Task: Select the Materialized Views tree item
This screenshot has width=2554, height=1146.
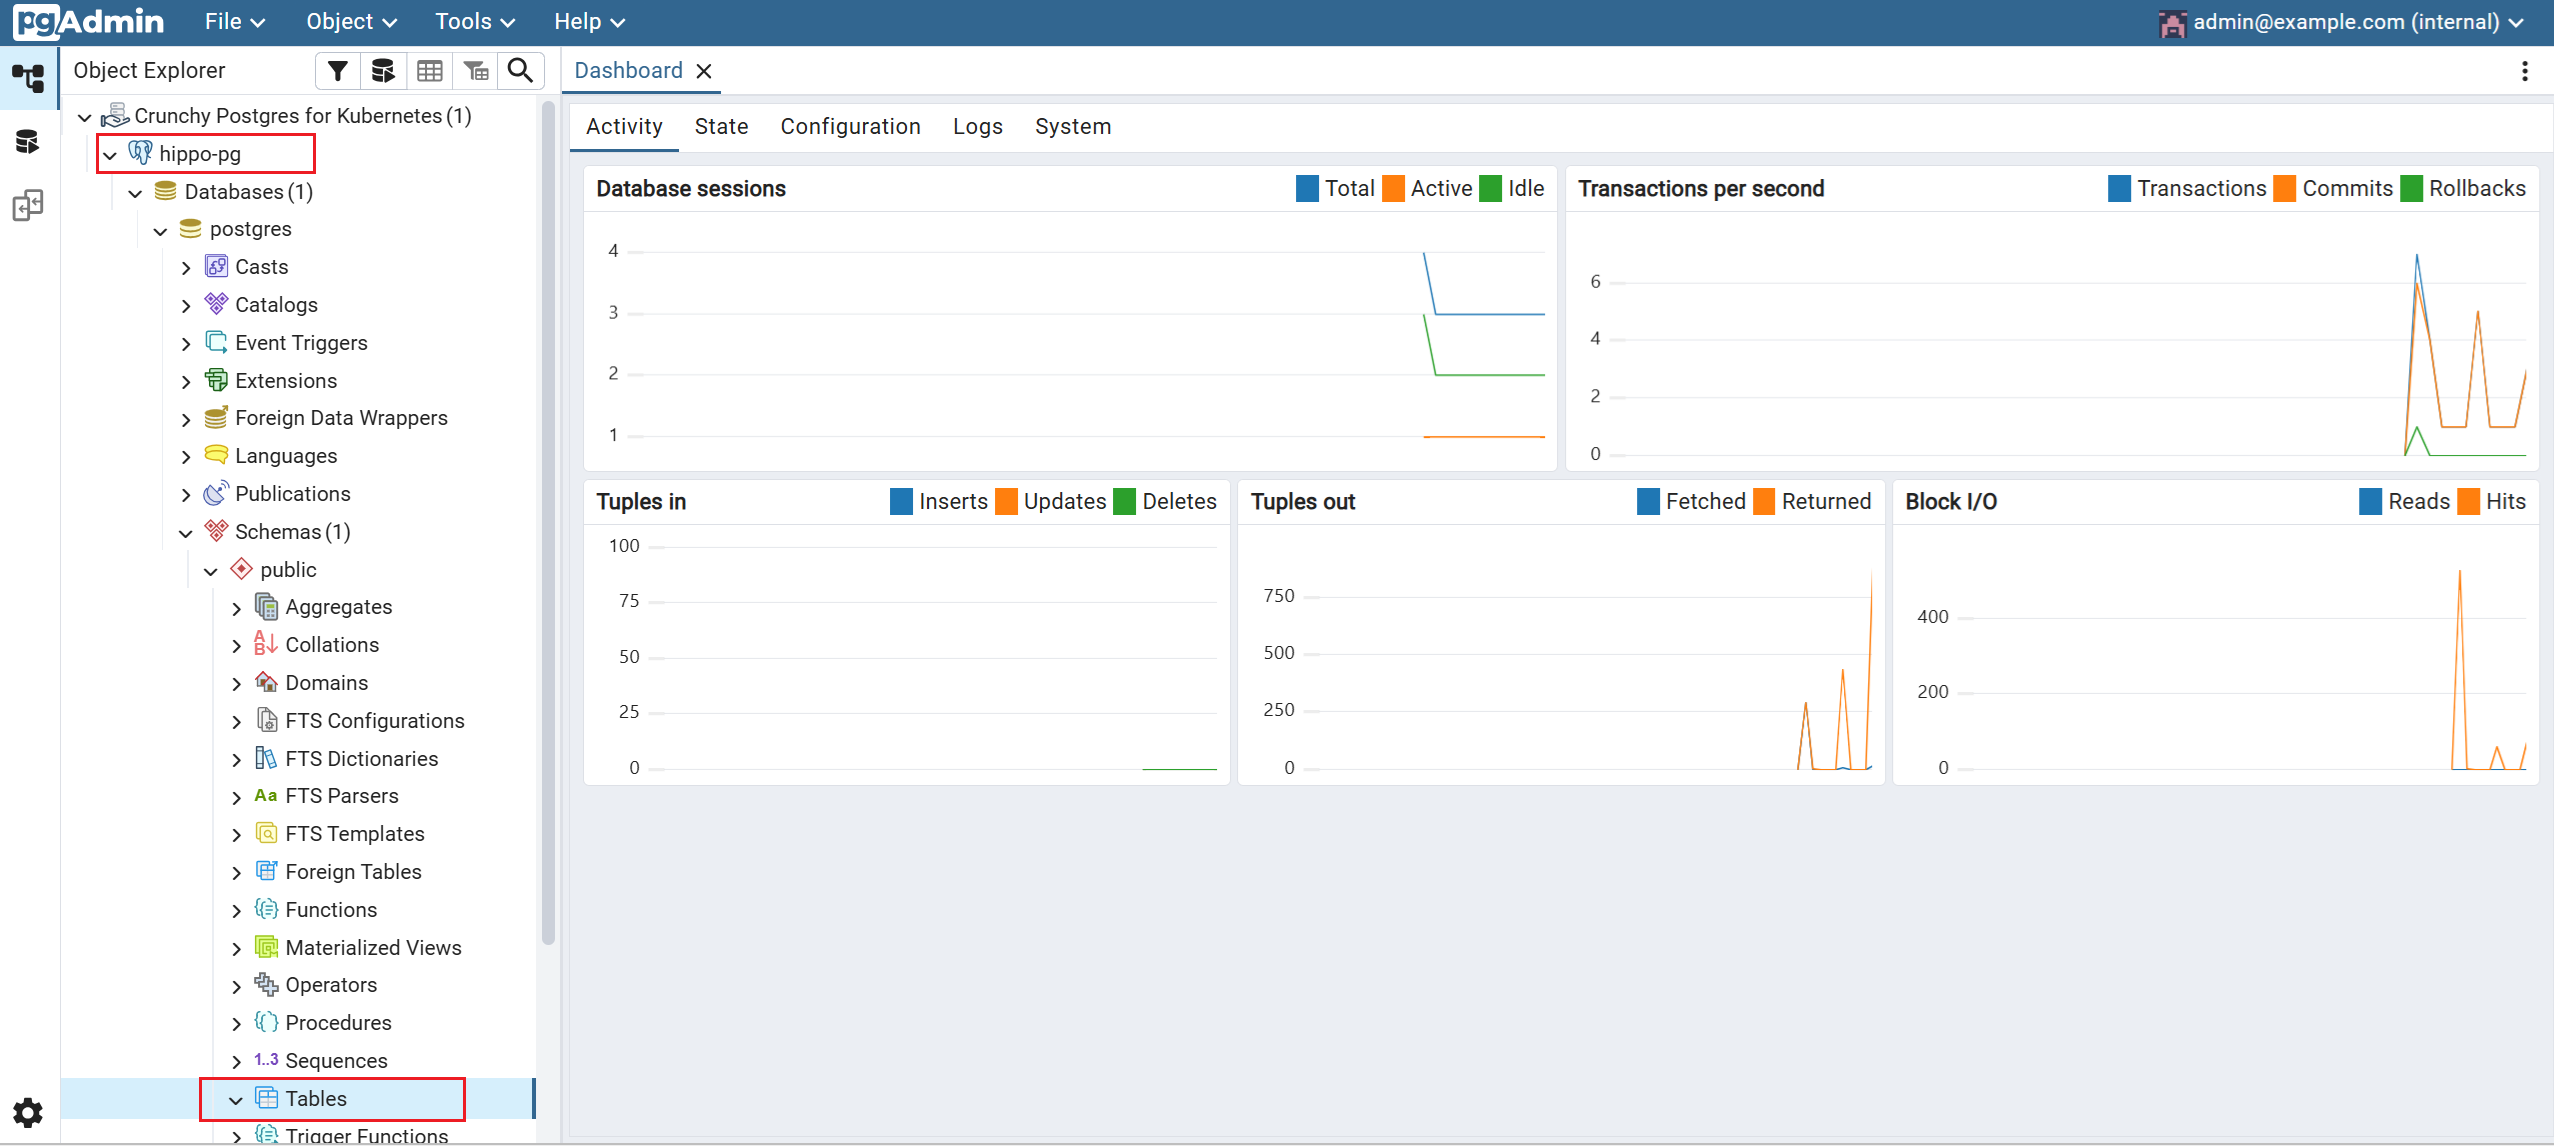Action: [x=372, y=948]
